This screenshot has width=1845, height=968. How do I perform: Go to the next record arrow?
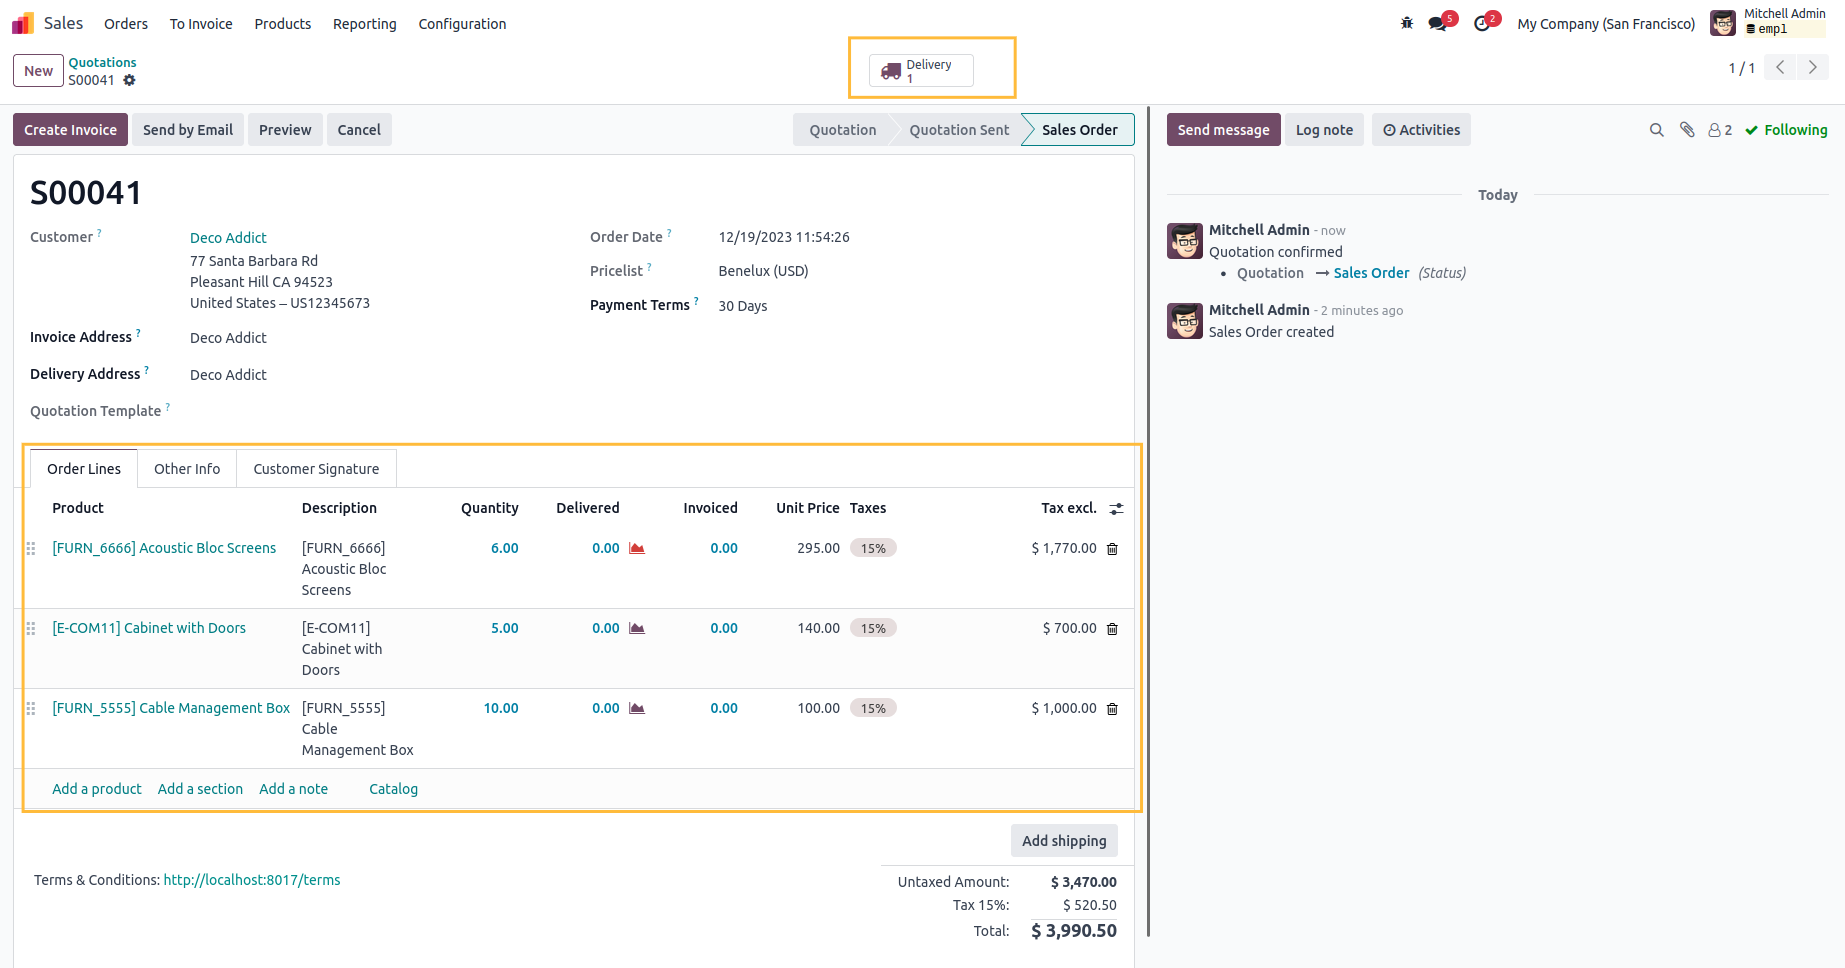tap(1812, 67)
